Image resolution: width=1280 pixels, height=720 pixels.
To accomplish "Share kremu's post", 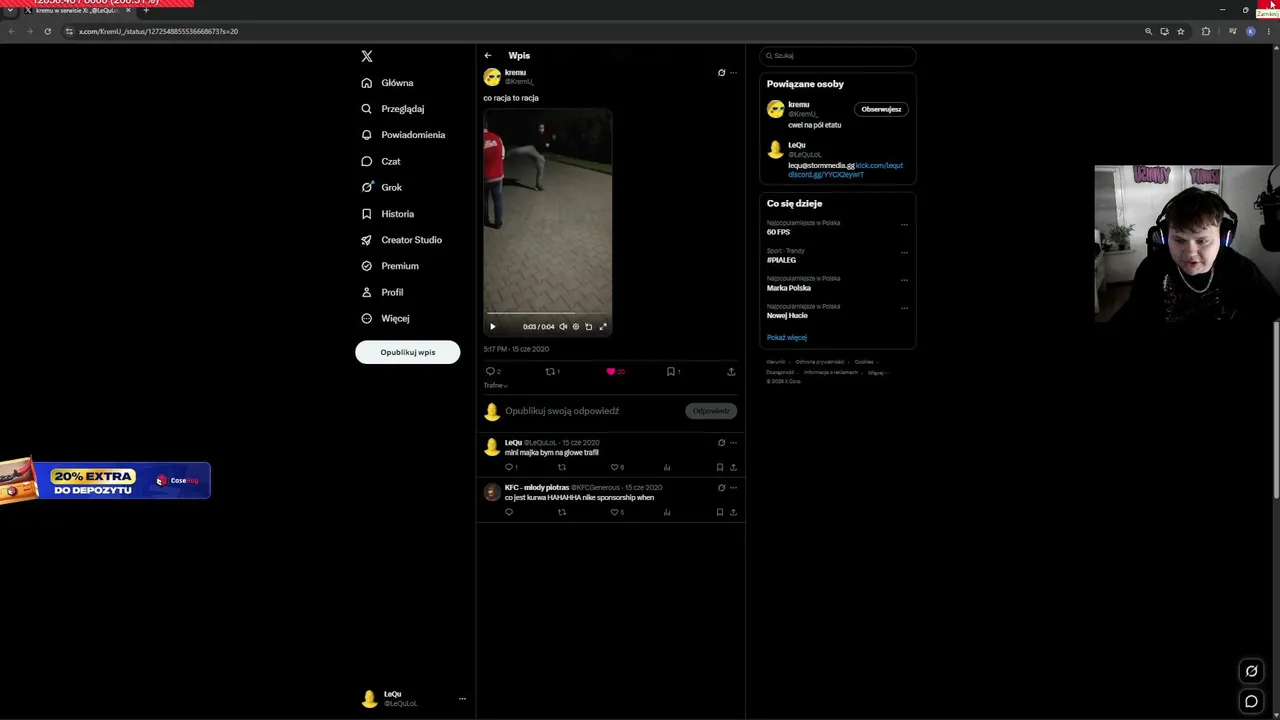I will tap(731, 372).
